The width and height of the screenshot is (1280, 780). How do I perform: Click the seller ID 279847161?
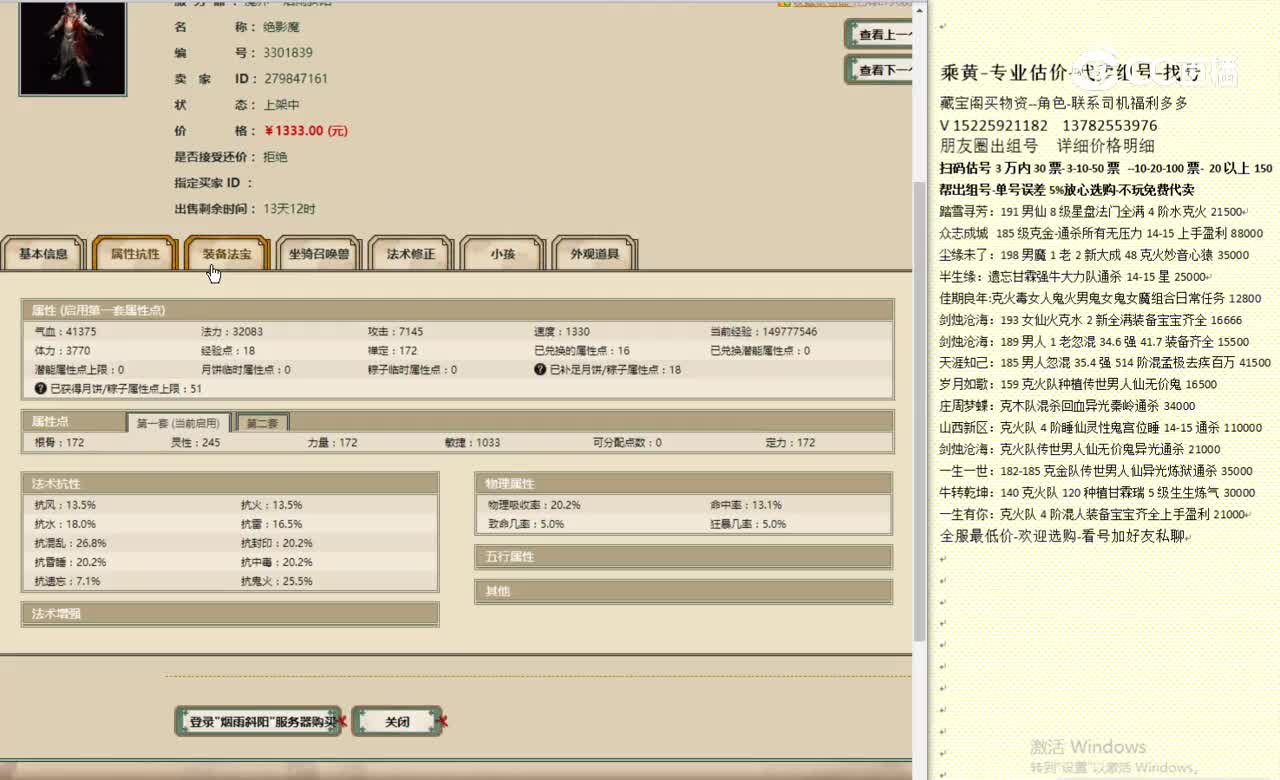tap(295, 78)
